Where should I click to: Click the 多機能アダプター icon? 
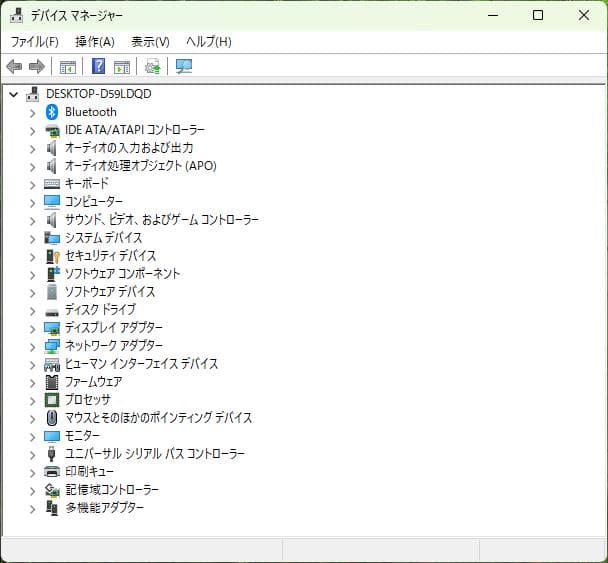(x=52, y=508)
